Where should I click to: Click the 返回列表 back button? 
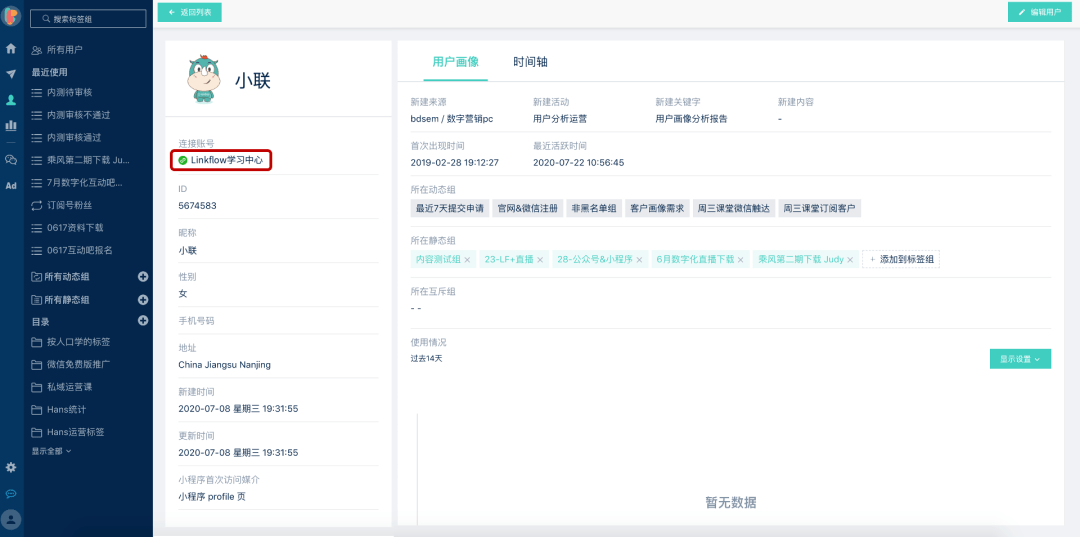[x=189, y=12]
